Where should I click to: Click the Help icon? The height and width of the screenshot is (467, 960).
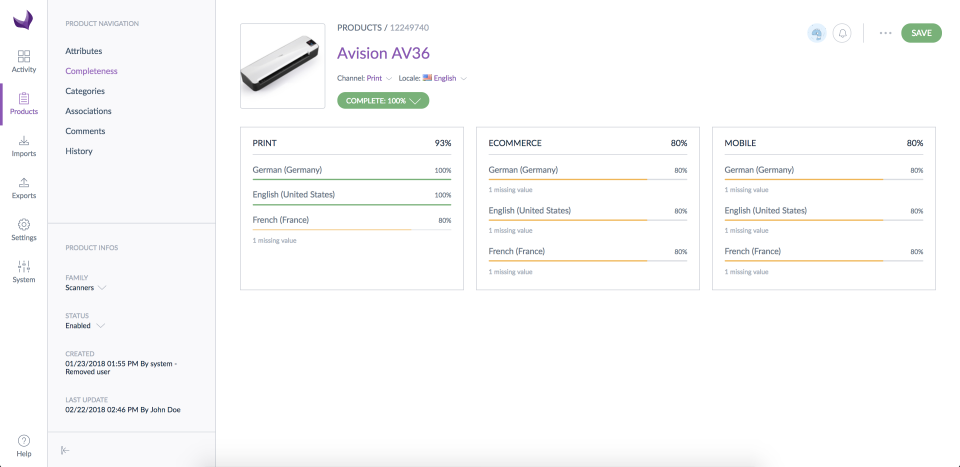click(x=23, y=445)
